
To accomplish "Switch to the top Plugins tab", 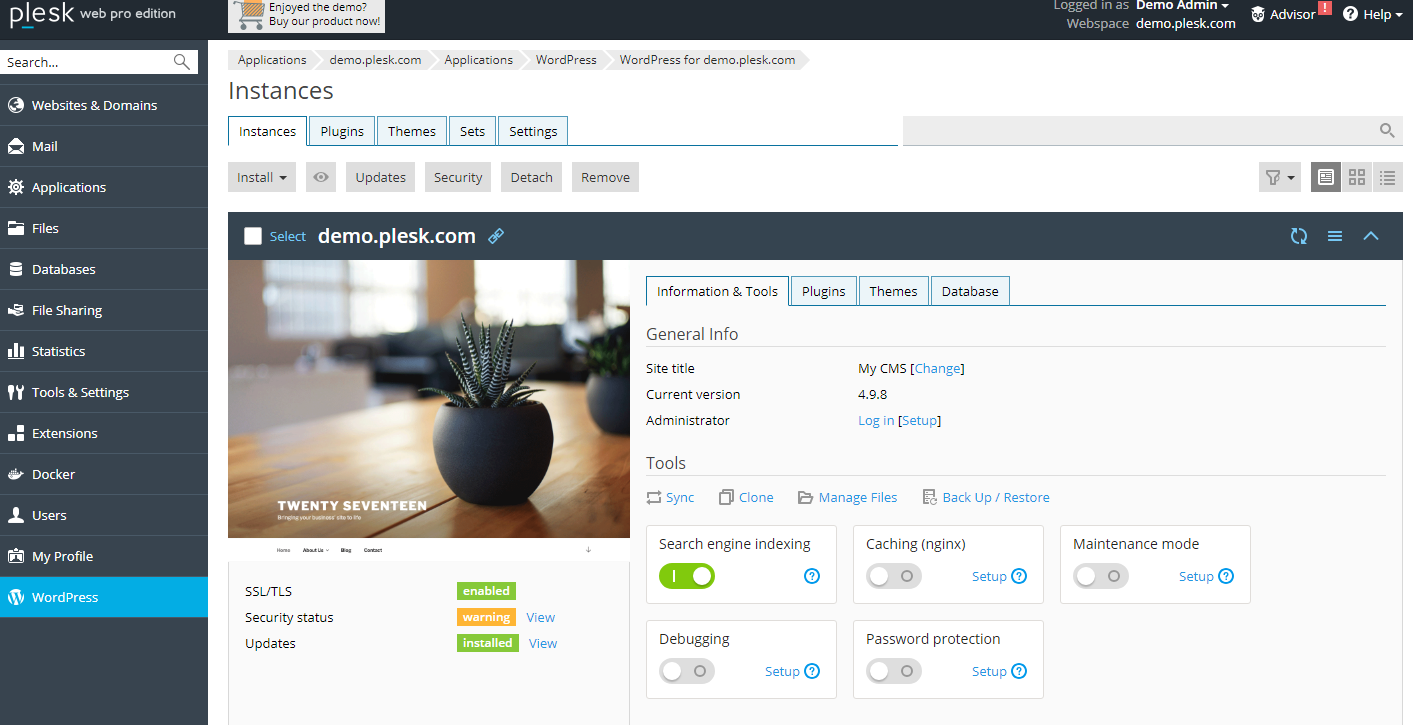I will [342, 131].
